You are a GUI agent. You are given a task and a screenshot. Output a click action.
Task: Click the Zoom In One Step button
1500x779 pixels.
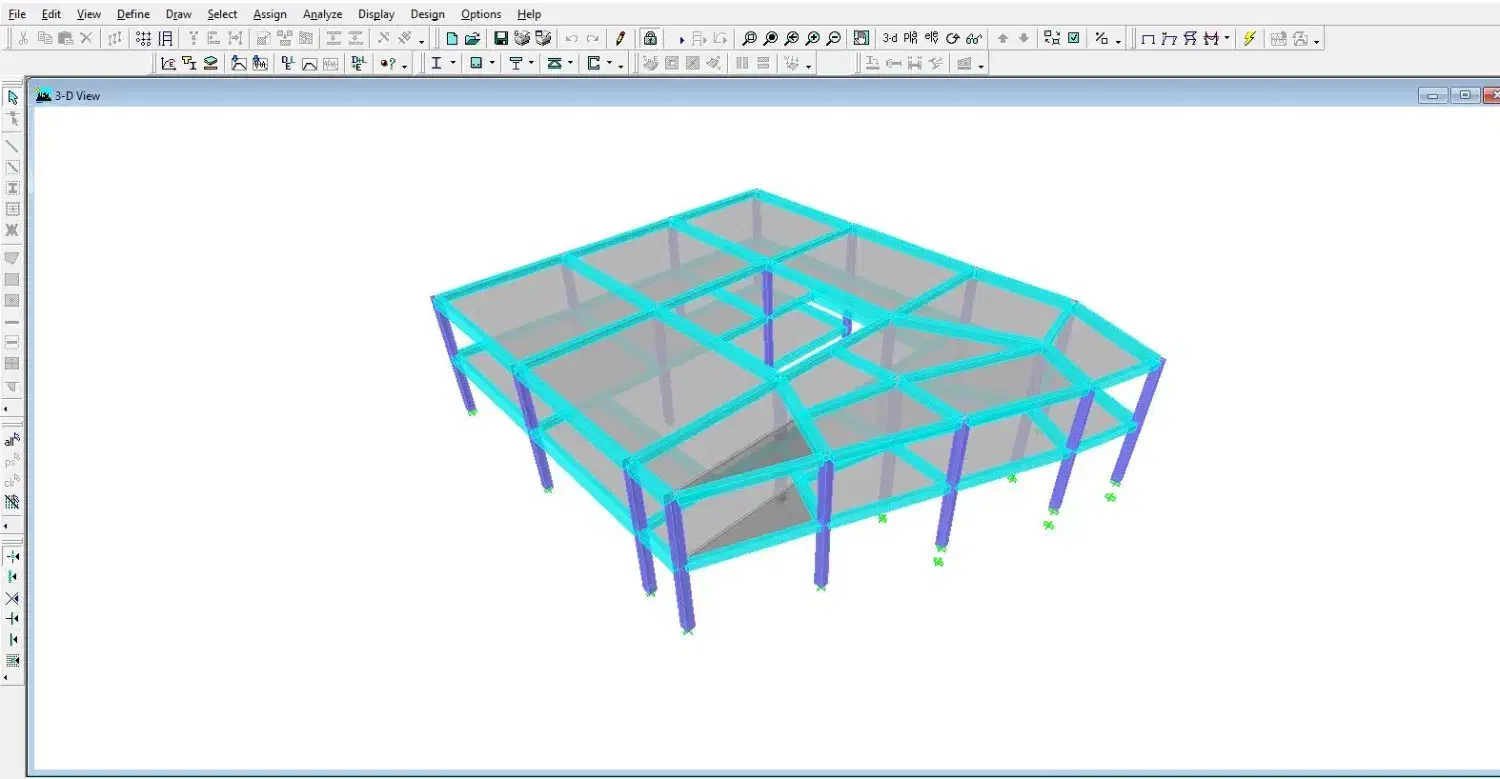(x=813, y=39)
